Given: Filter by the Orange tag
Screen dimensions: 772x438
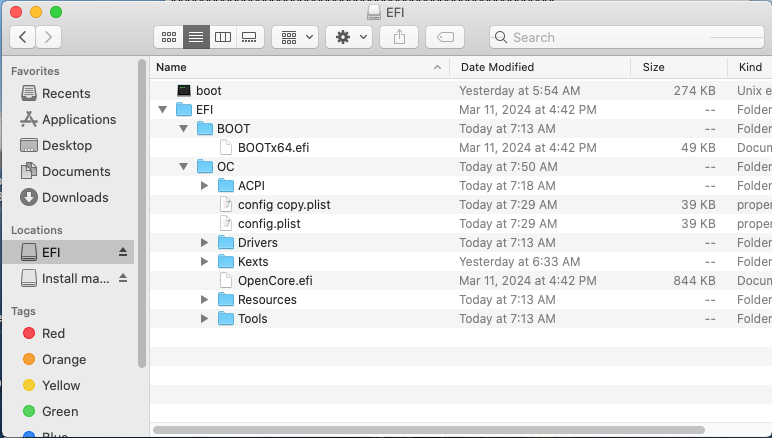Looking at the screenshot, I should [x=54, y=360].
